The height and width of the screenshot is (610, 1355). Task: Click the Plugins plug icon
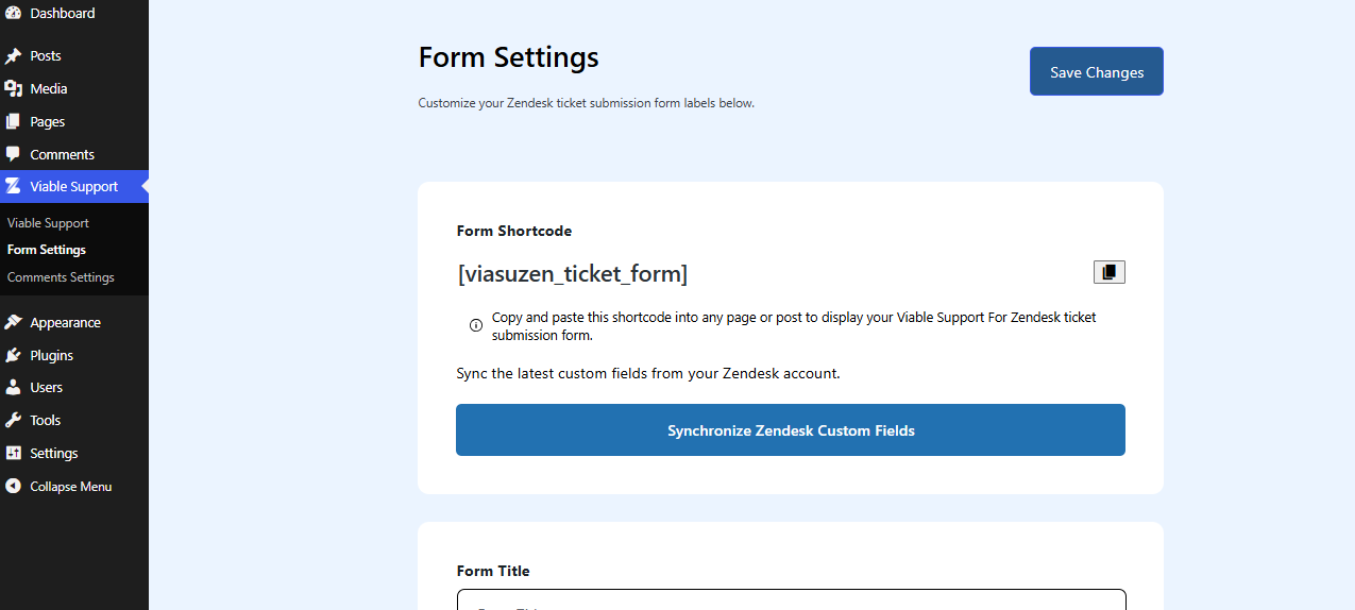(13, 355)
